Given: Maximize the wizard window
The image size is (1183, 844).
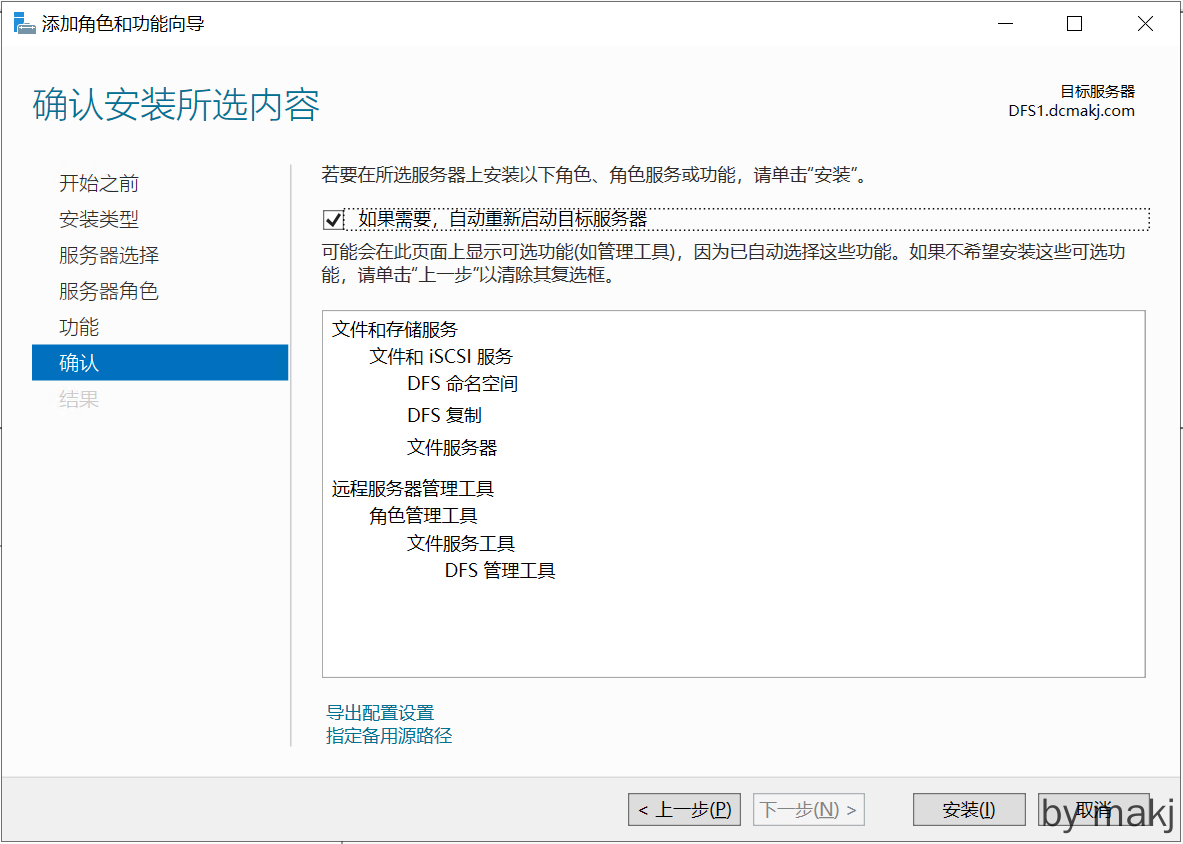Looking at the screenshot, I should point(1074,24).
